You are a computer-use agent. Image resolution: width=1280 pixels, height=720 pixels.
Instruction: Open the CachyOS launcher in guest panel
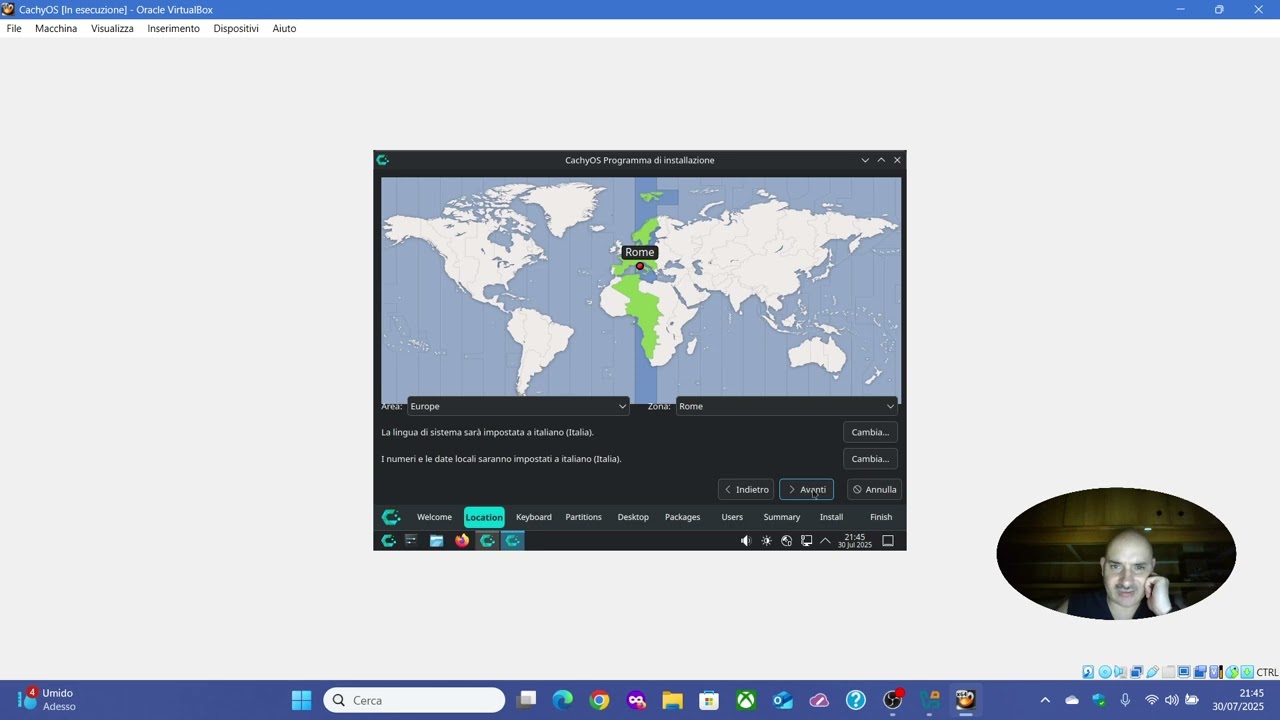pyautogui.click(x=389, y=541)
